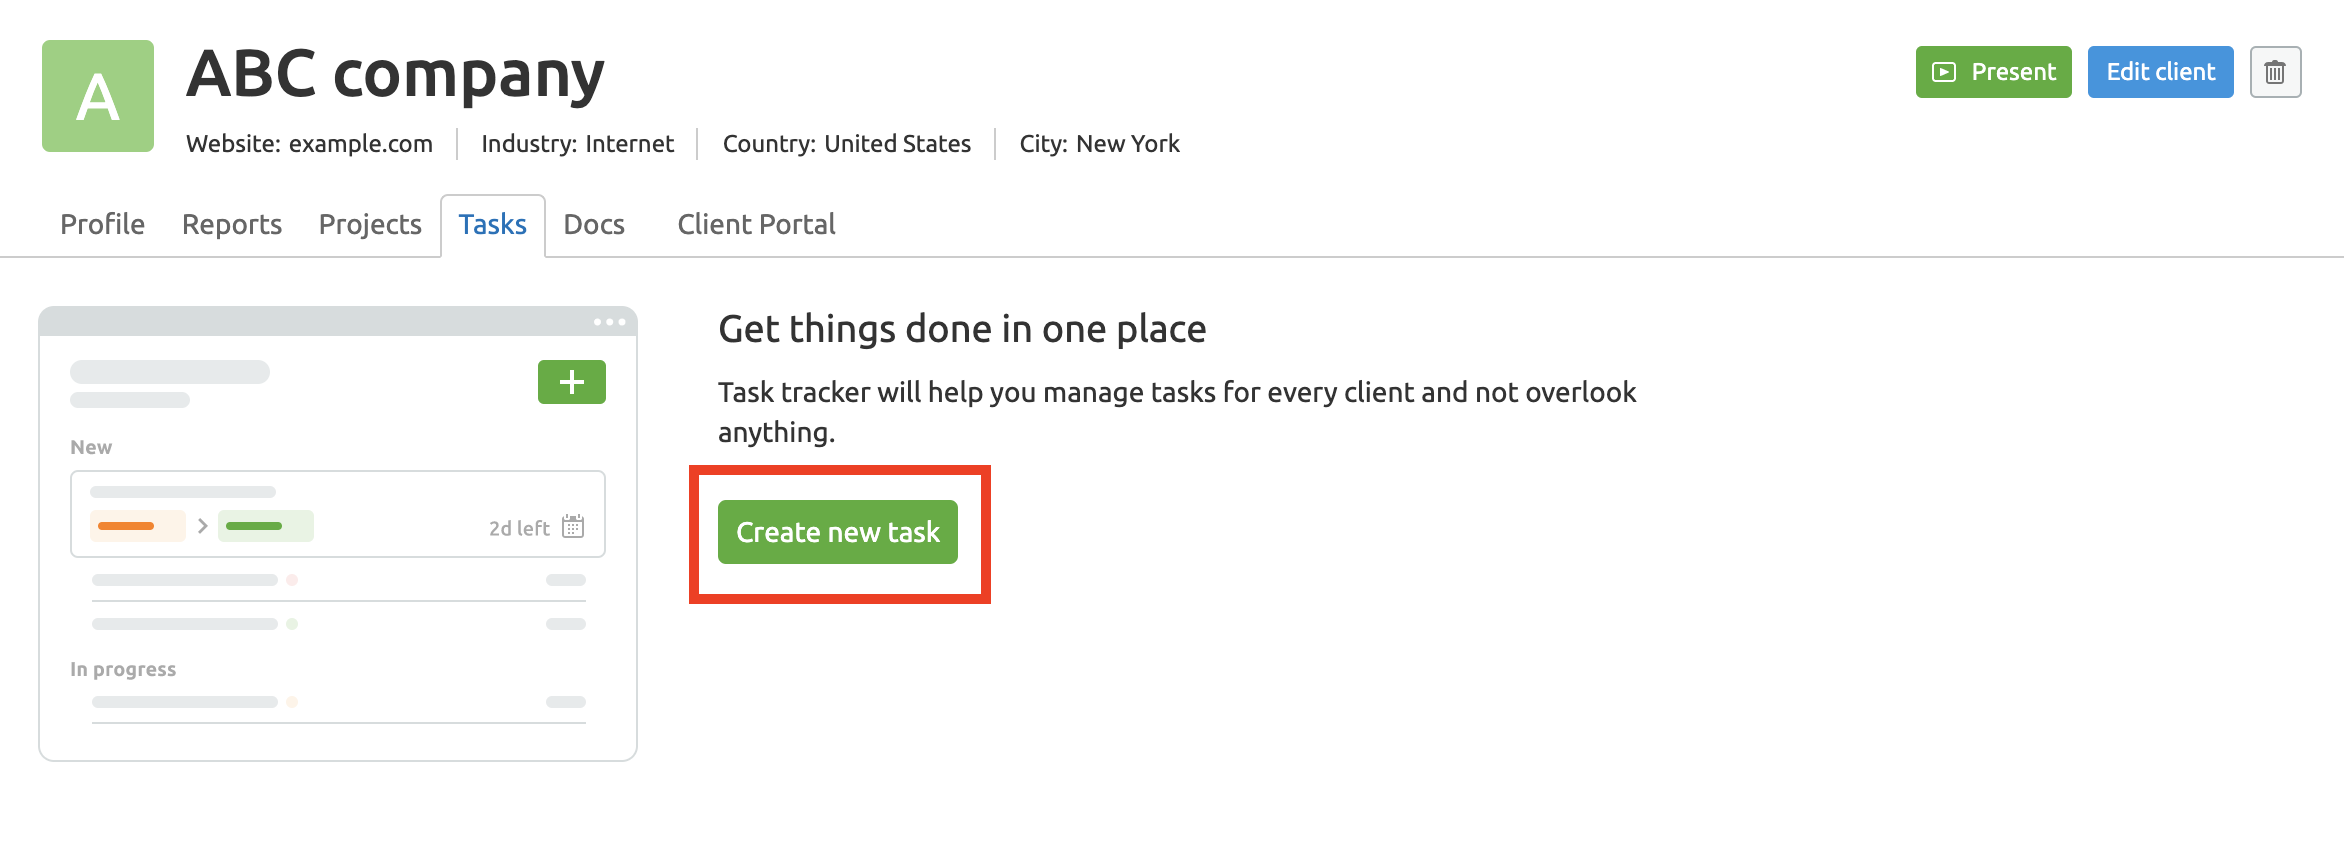Click the Present button
The image size is (2344, 842).
pyautogui.click(x=1993, y=72)
